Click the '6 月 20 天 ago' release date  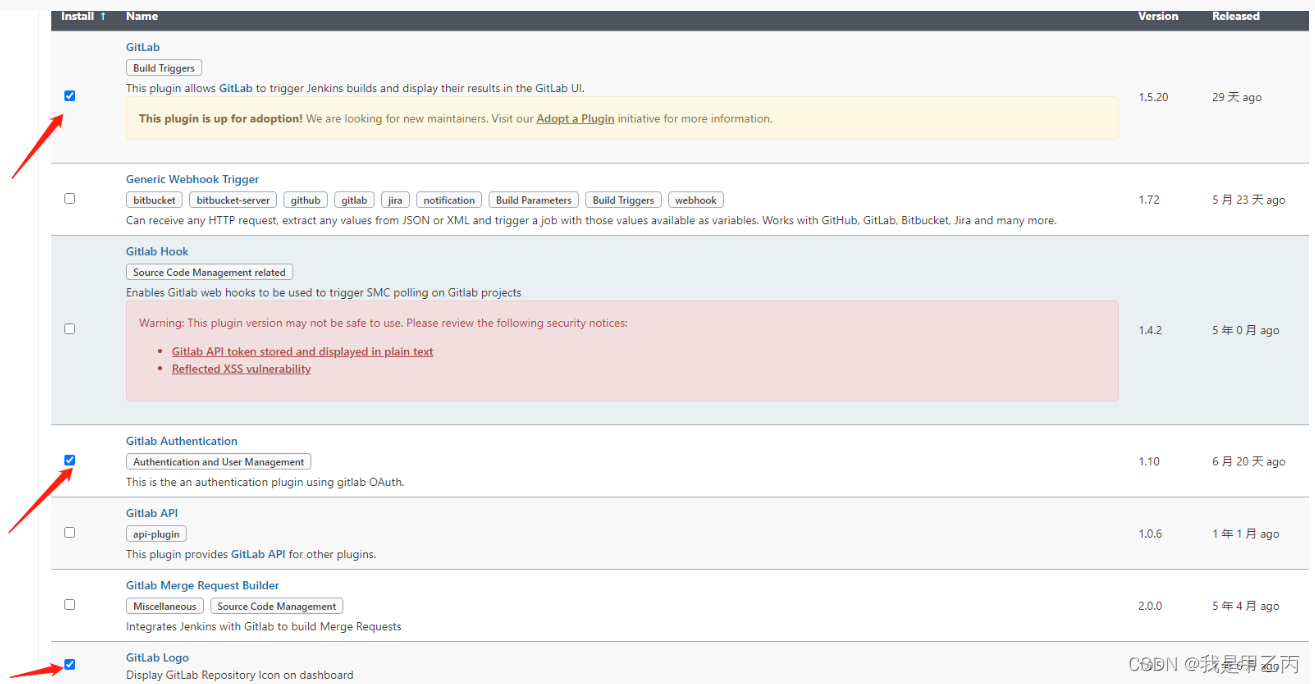(x=1249, y=462)
